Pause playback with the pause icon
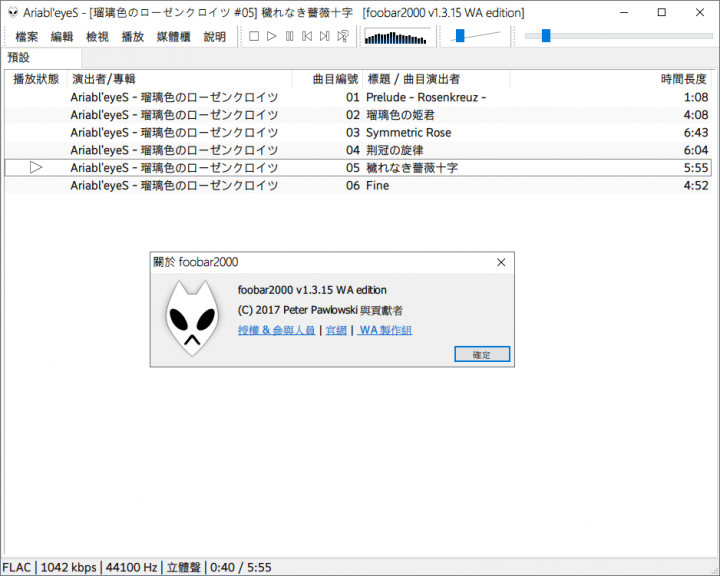Screen dimensions: 720x576 coord(289,36)
